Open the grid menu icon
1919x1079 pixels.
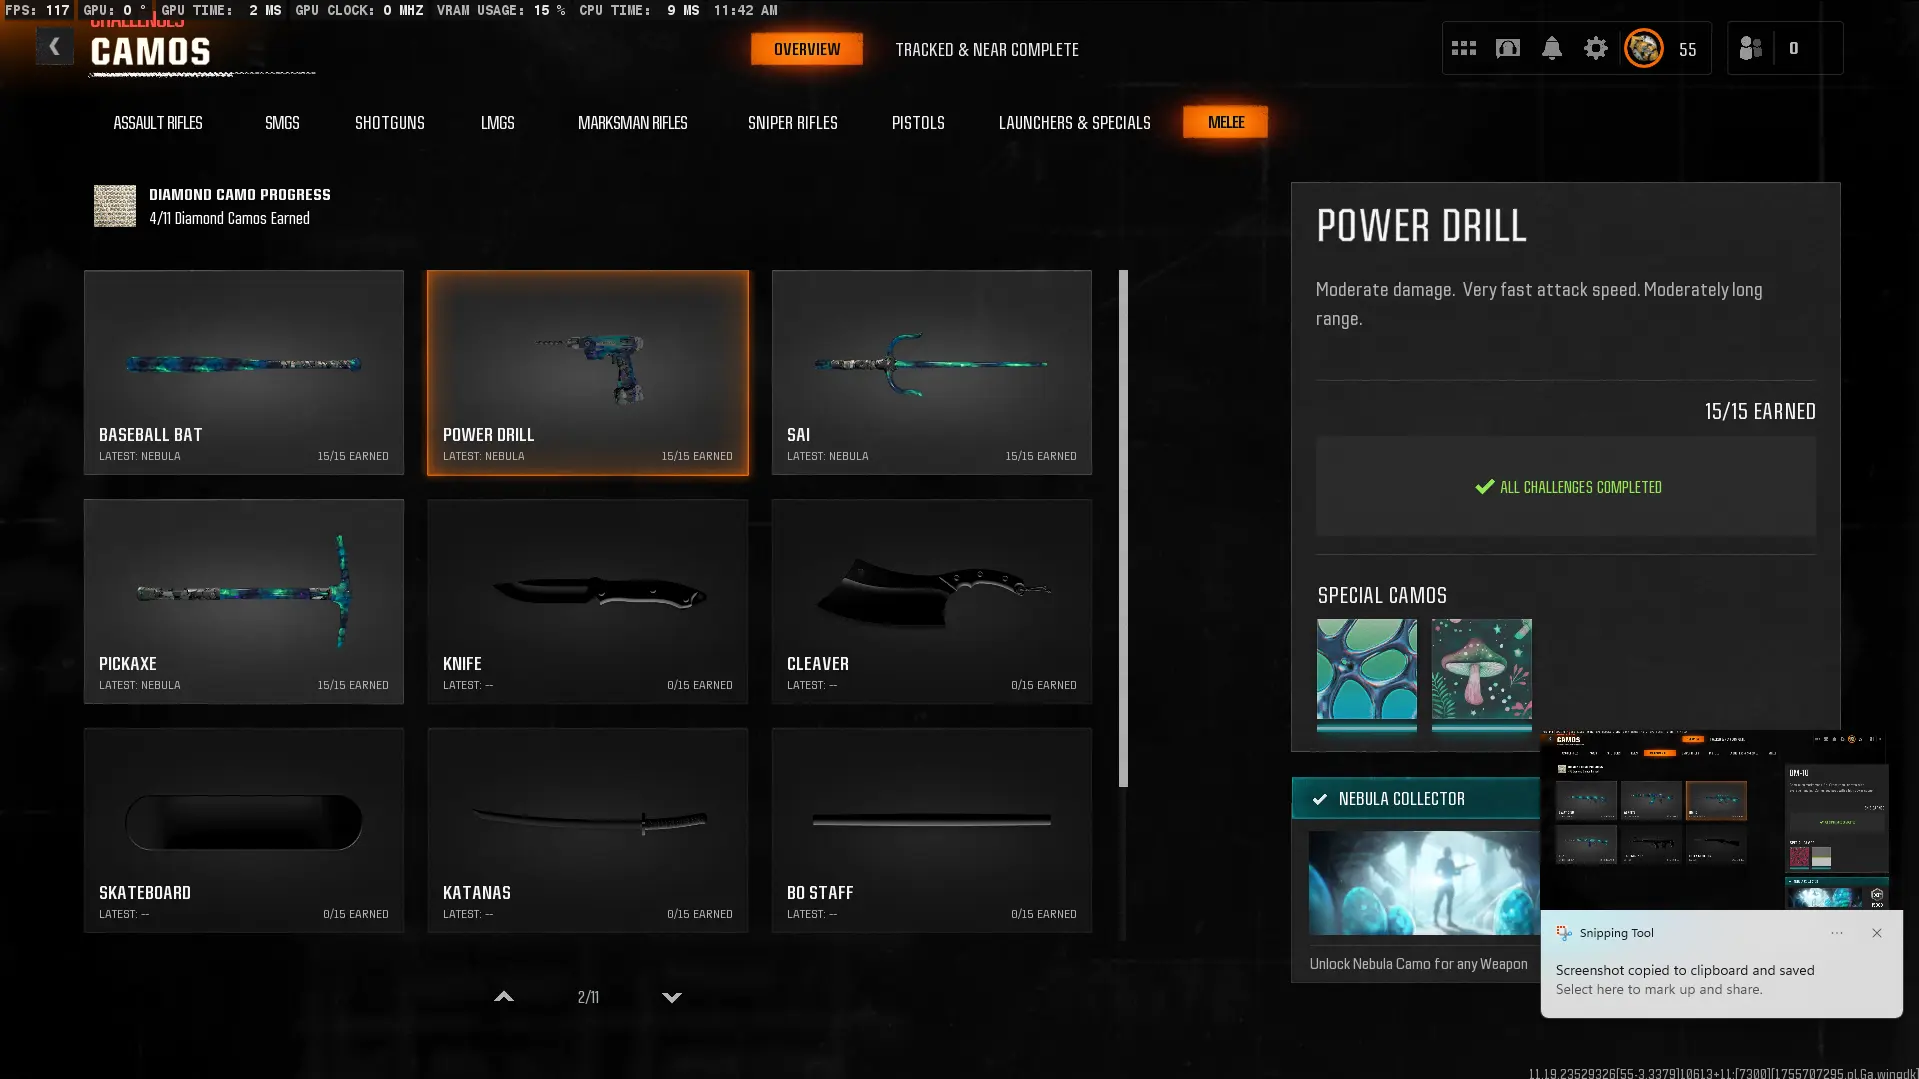pos(1464,48)
